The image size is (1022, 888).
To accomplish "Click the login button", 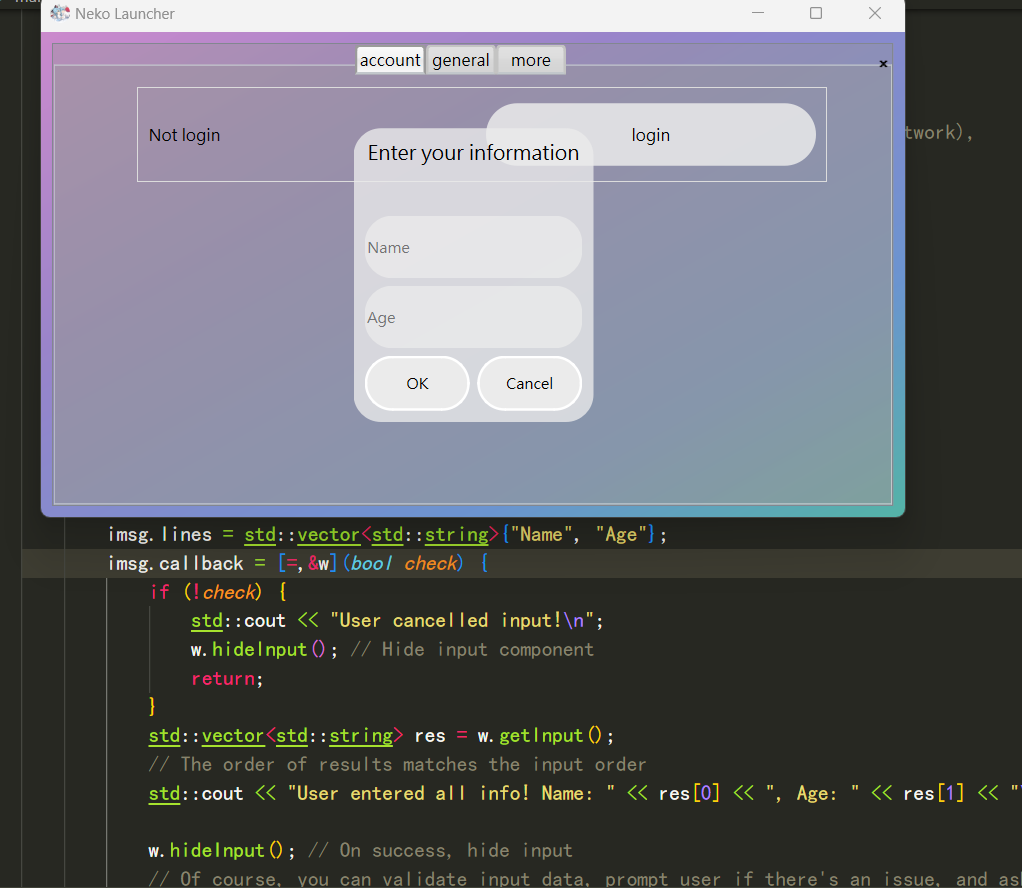I will click(x=650, y=134).
